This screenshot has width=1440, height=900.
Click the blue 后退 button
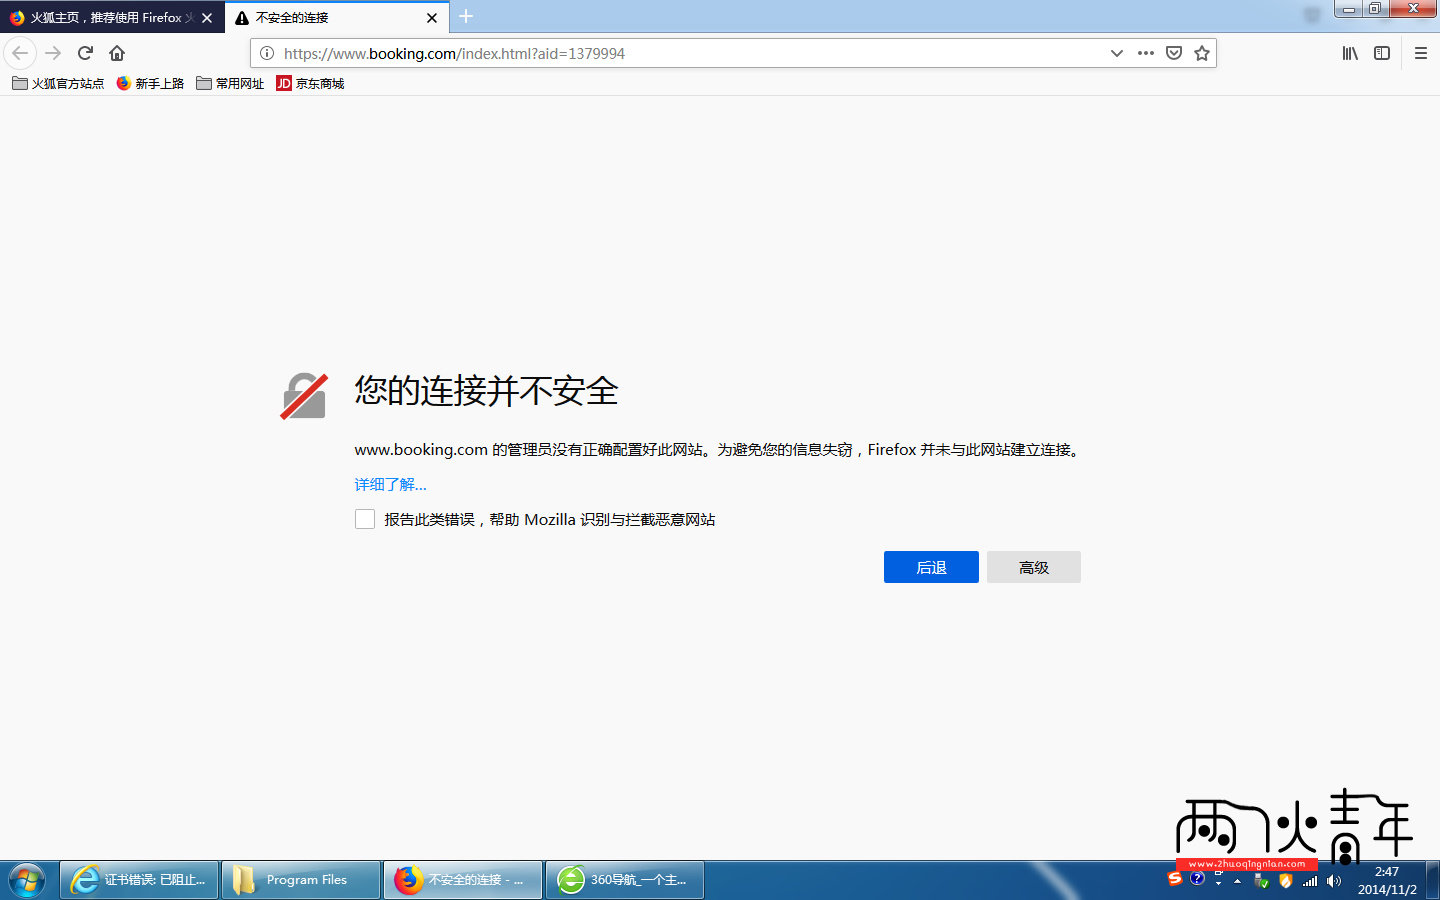[931, 567]
